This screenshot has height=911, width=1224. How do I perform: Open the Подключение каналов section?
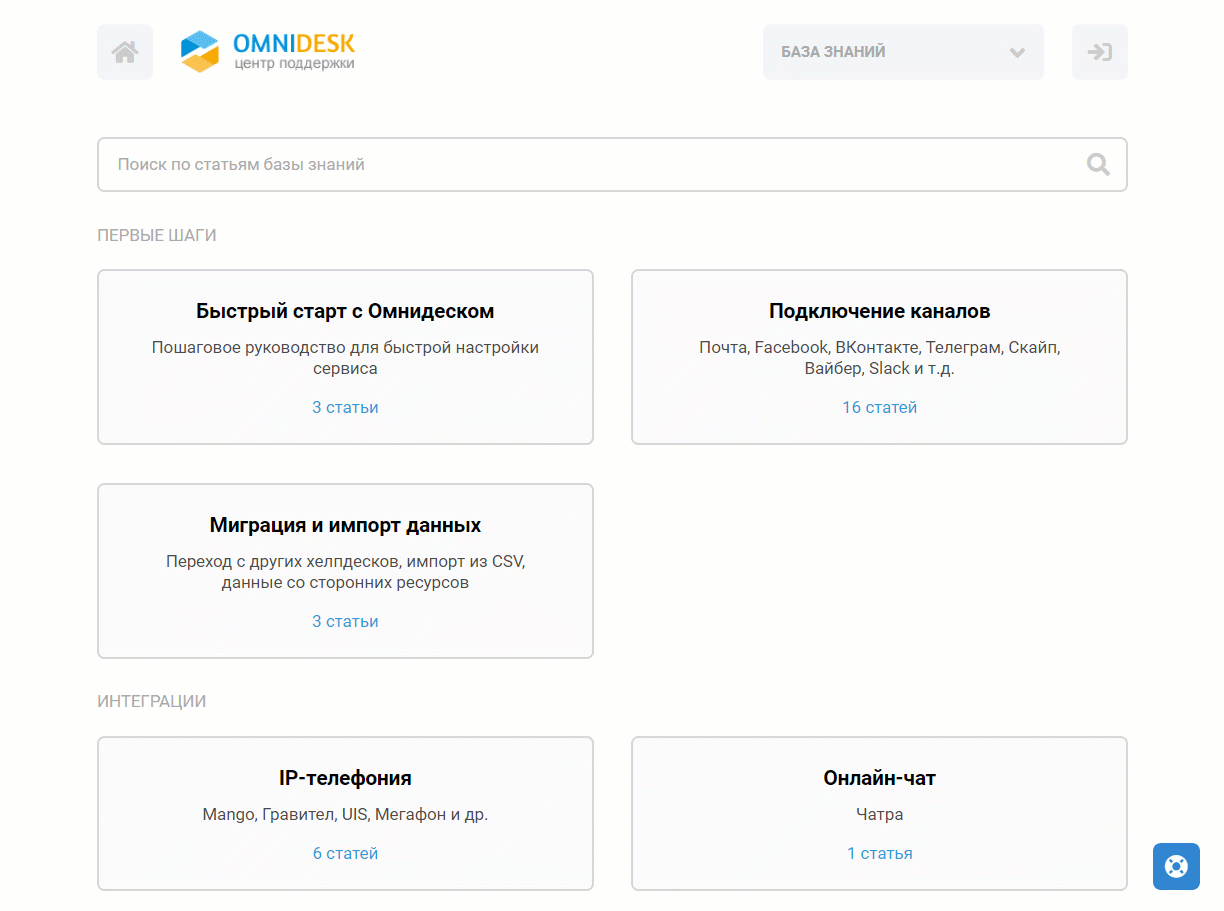pyautogui.click(x=879, y=311)
